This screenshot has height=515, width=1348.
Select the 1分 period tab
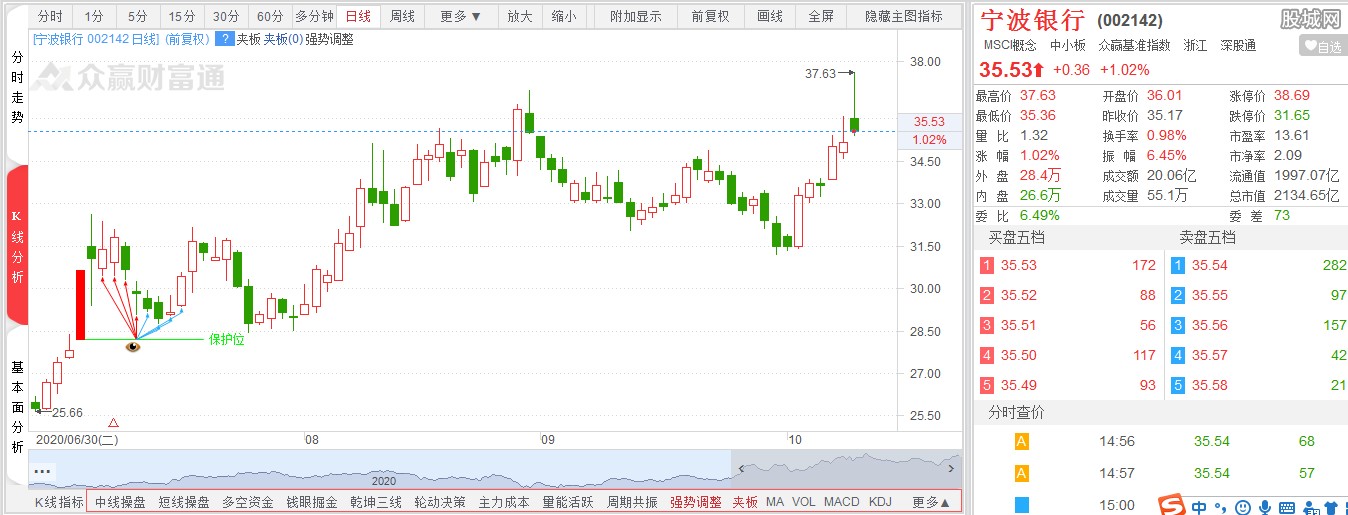[94, 17]
